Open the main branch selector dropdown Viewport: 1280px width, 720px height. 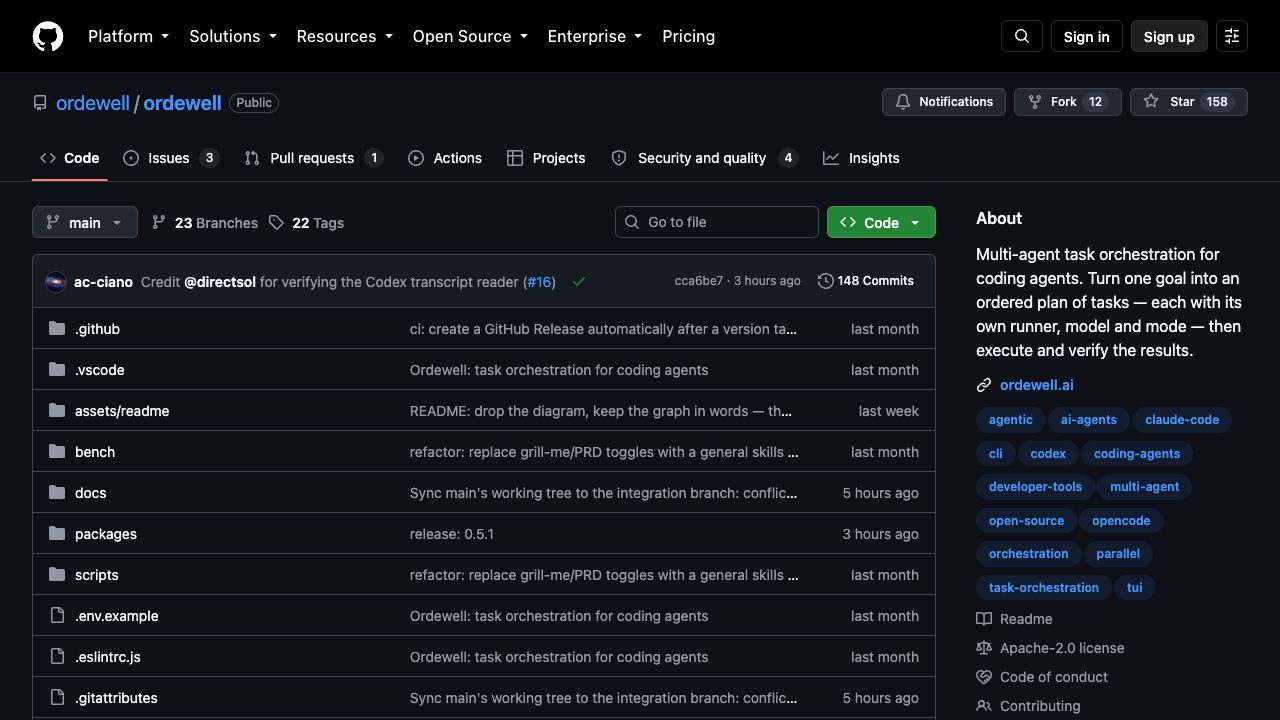click(x=85, y=222)
